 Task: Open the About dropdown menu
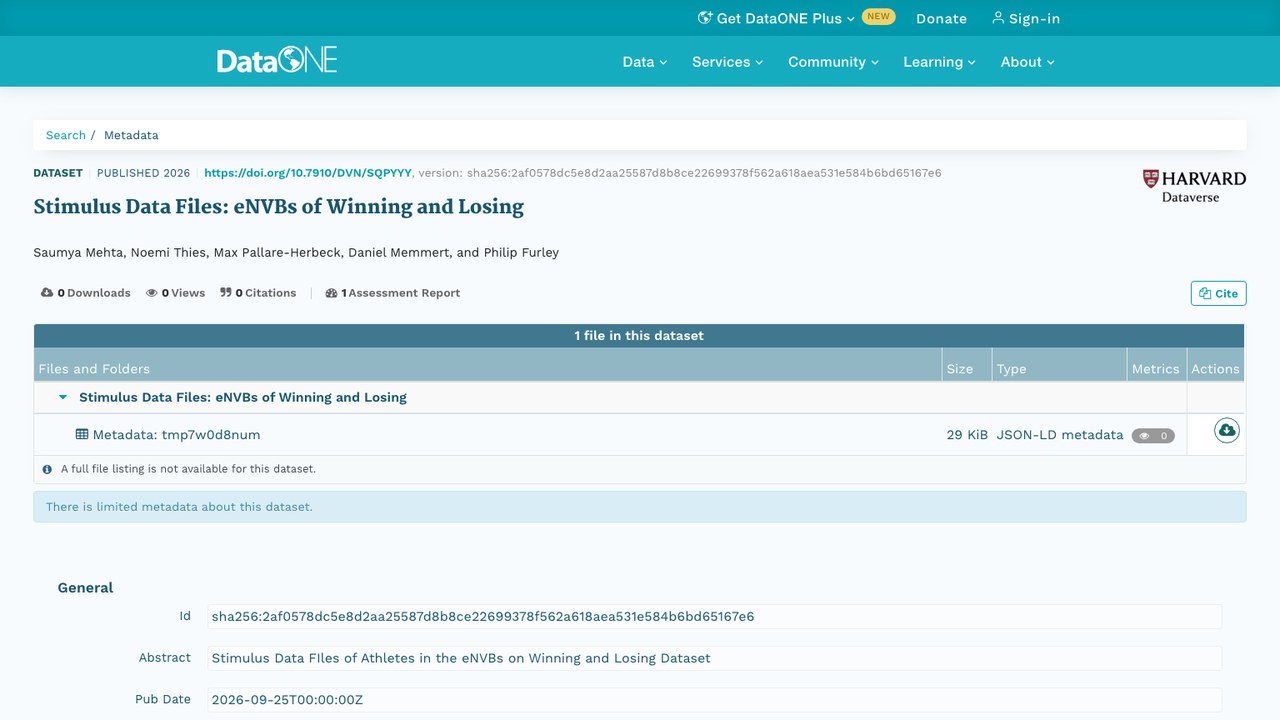coord(1028,62)
